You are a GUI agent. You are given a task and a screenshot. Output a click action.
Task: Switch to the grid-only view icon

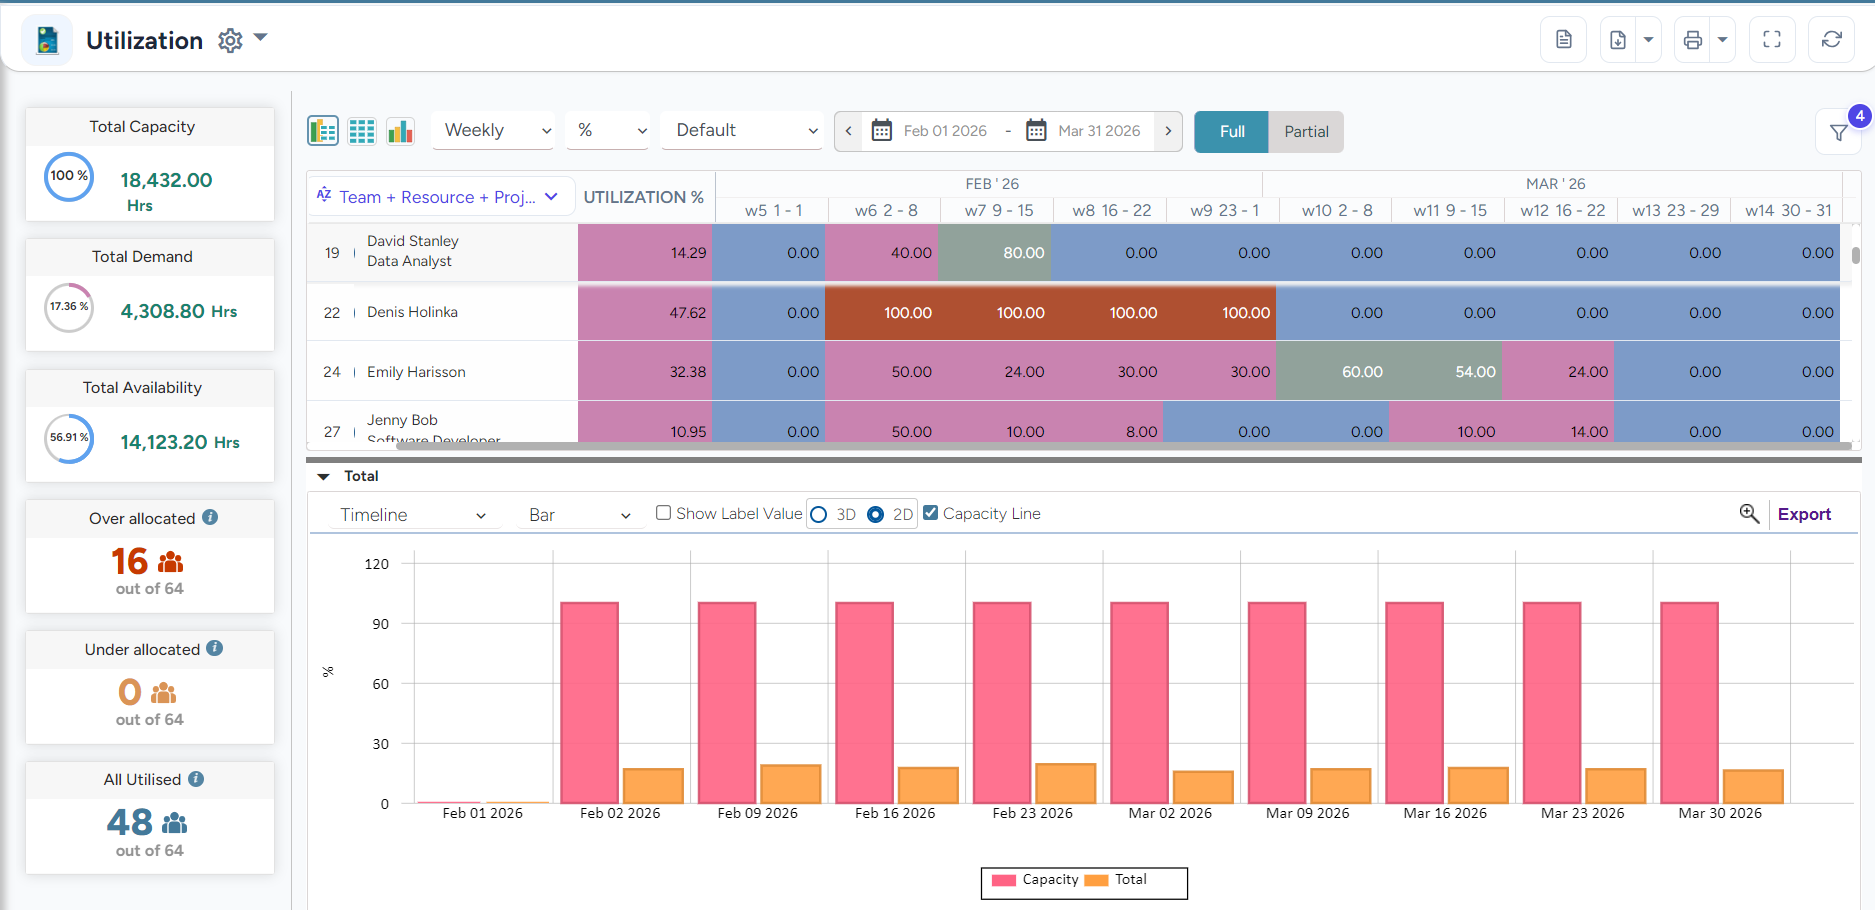361,130
